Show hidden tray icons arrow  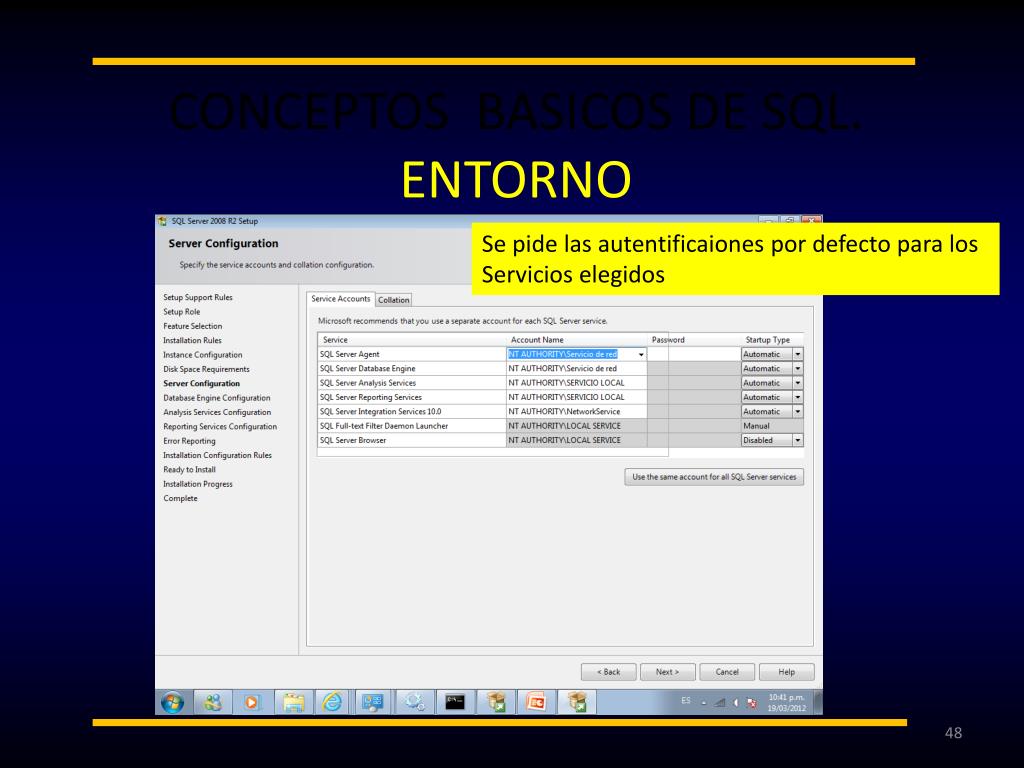[x=704, y=703]
